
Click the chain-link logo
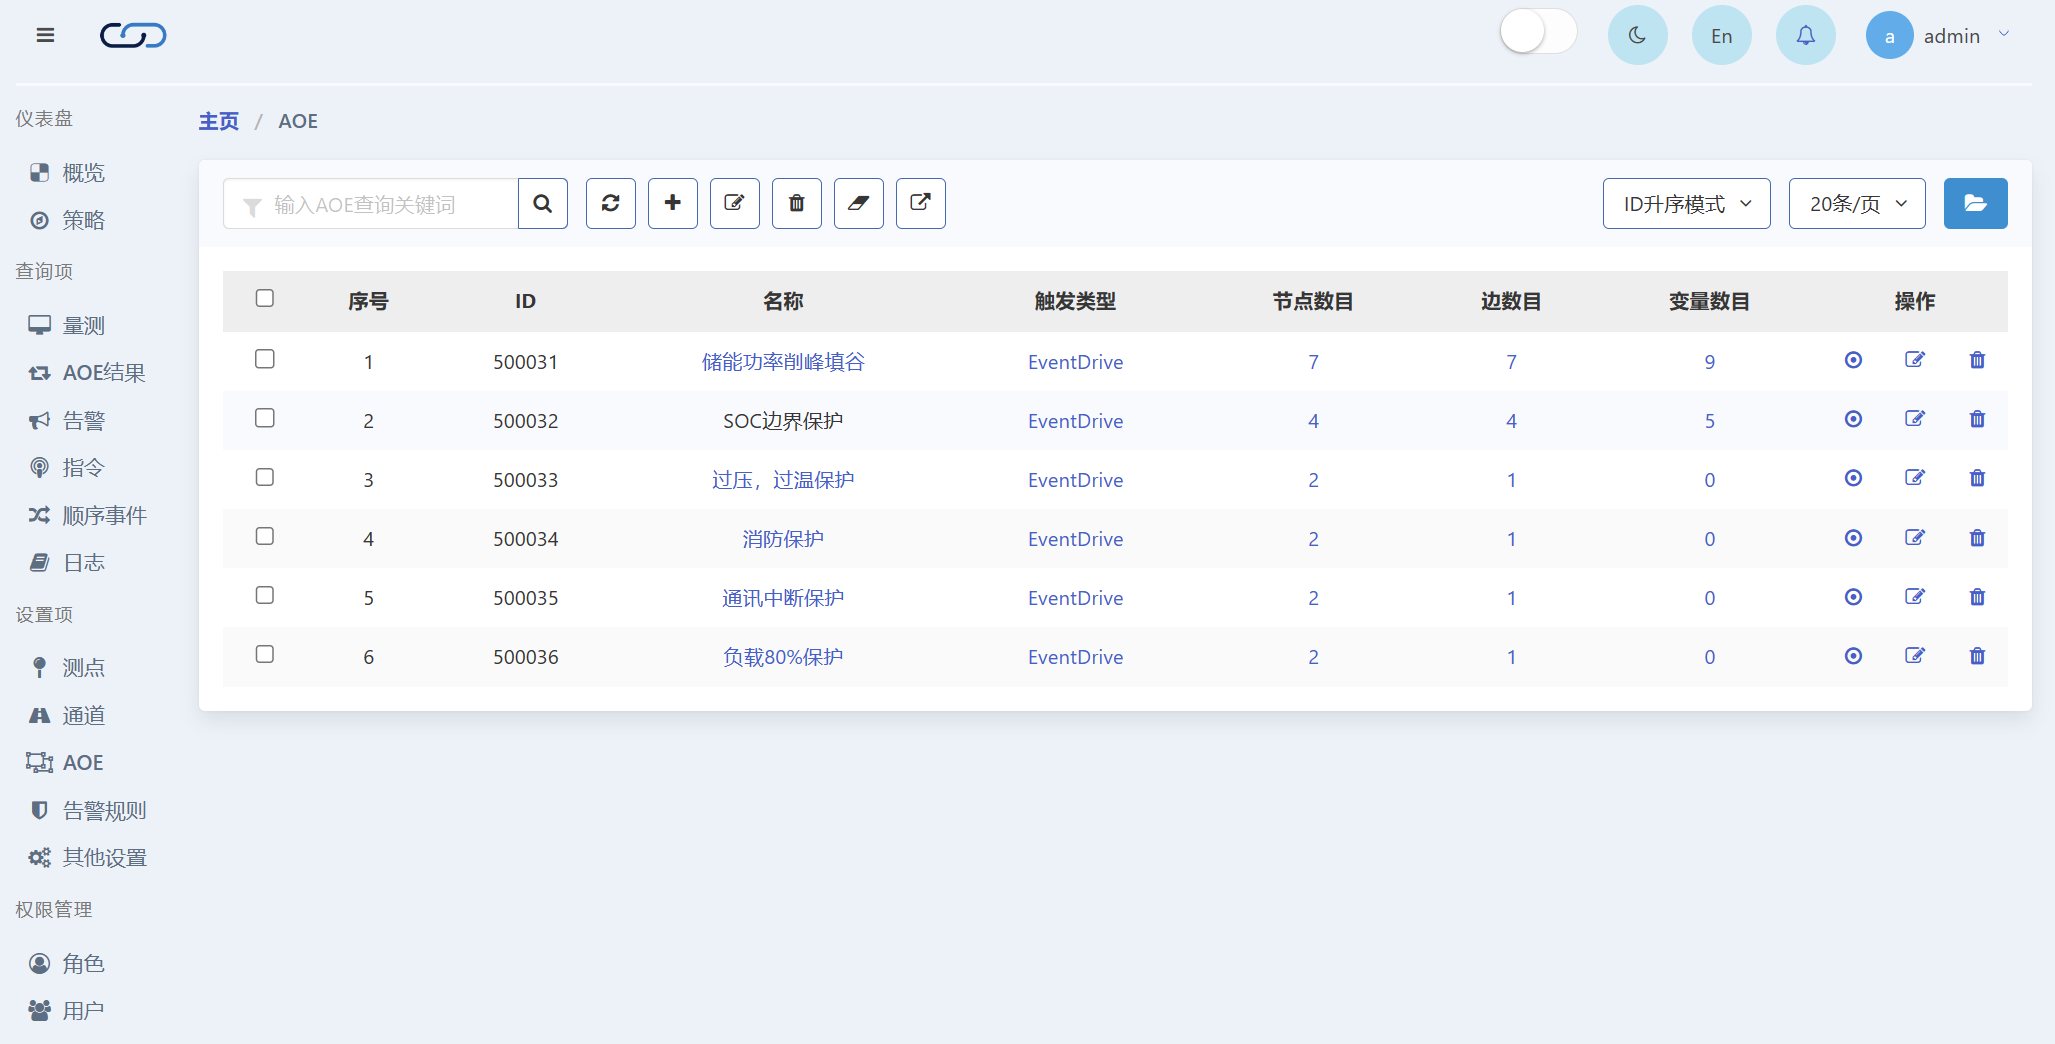(x=133, y=36)
